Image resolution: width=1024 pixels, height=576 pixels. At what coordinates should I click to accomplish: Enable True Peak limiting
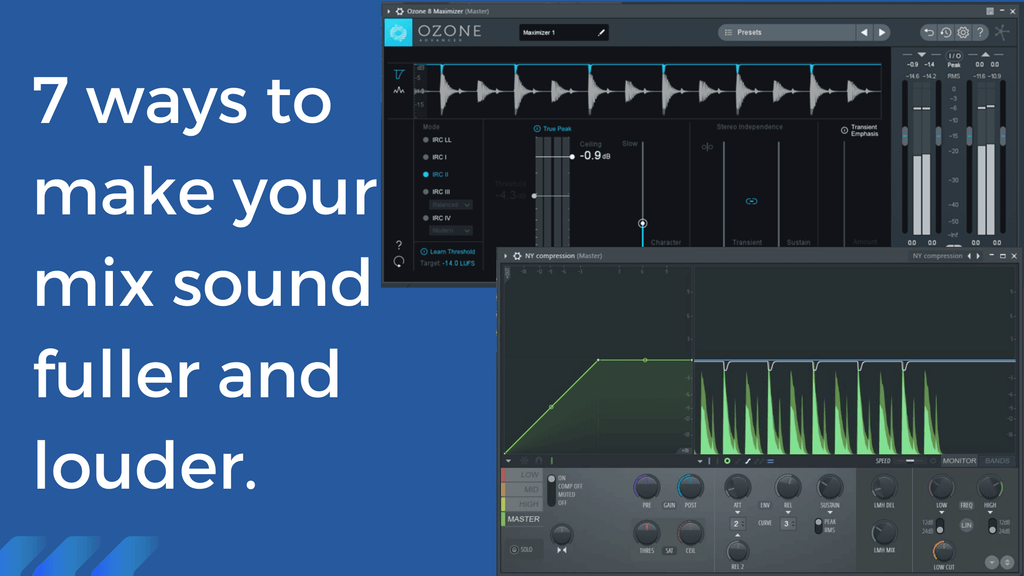tap(537, 129)
